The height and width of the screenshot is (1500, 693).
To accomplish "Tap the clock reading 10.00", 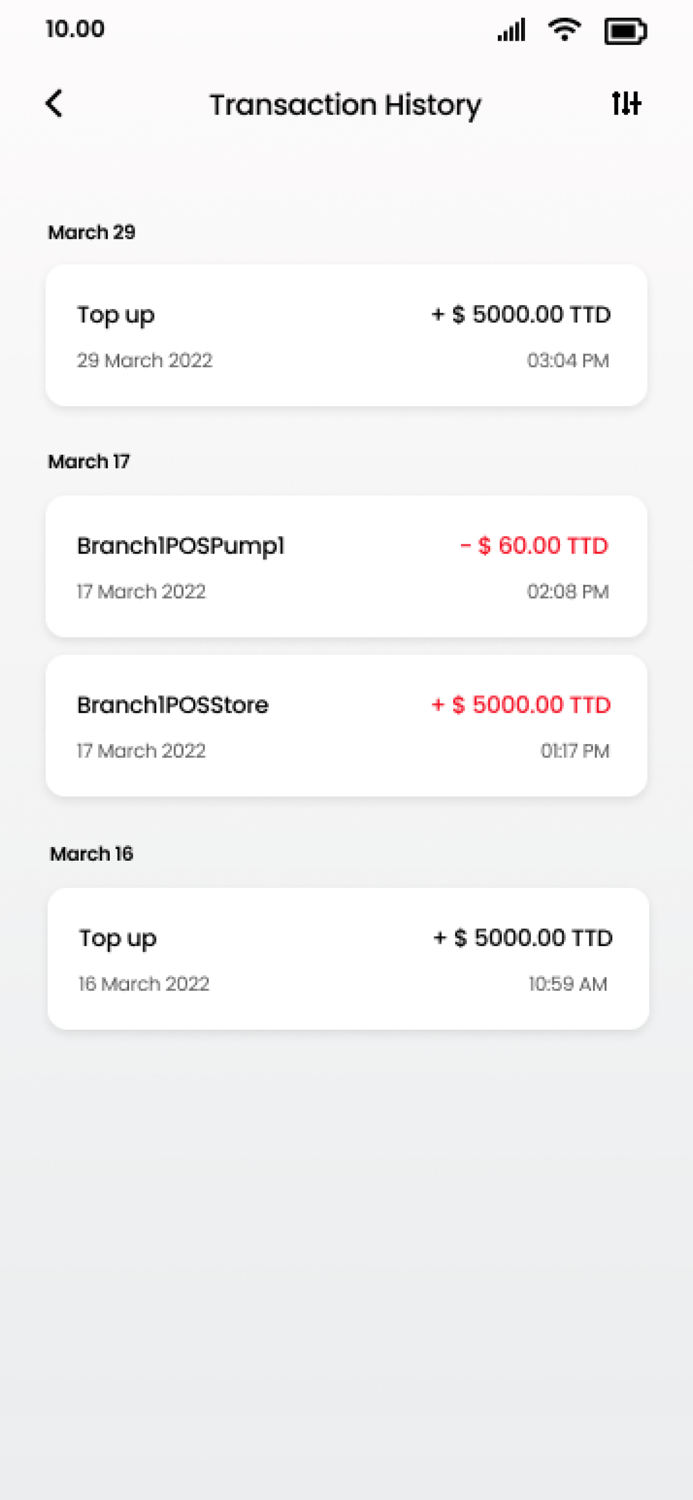I will coord(73,30).
